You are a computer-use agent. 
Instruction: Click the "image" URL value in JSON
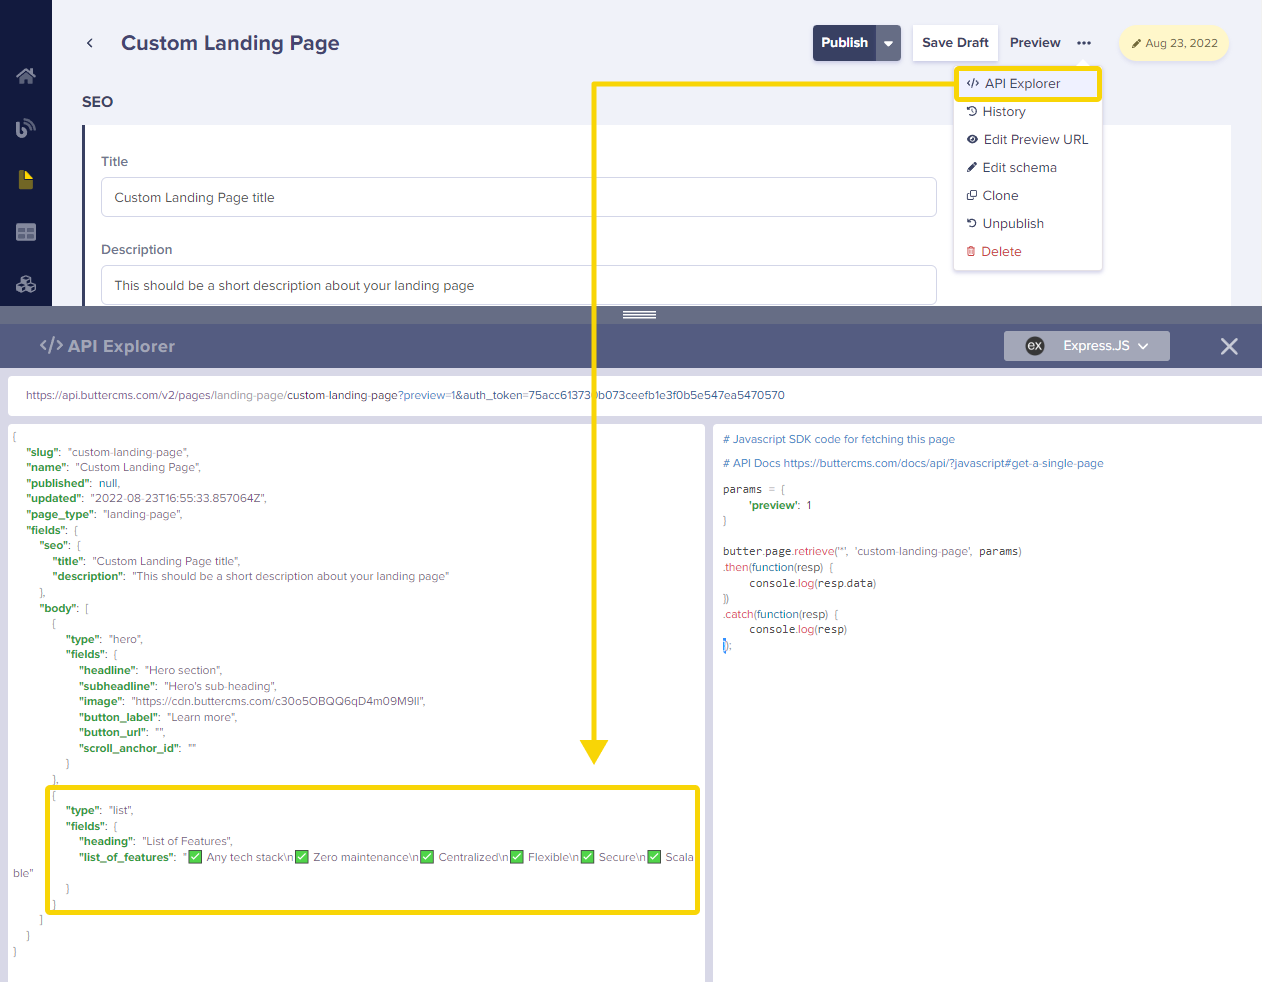pos(278,701)
